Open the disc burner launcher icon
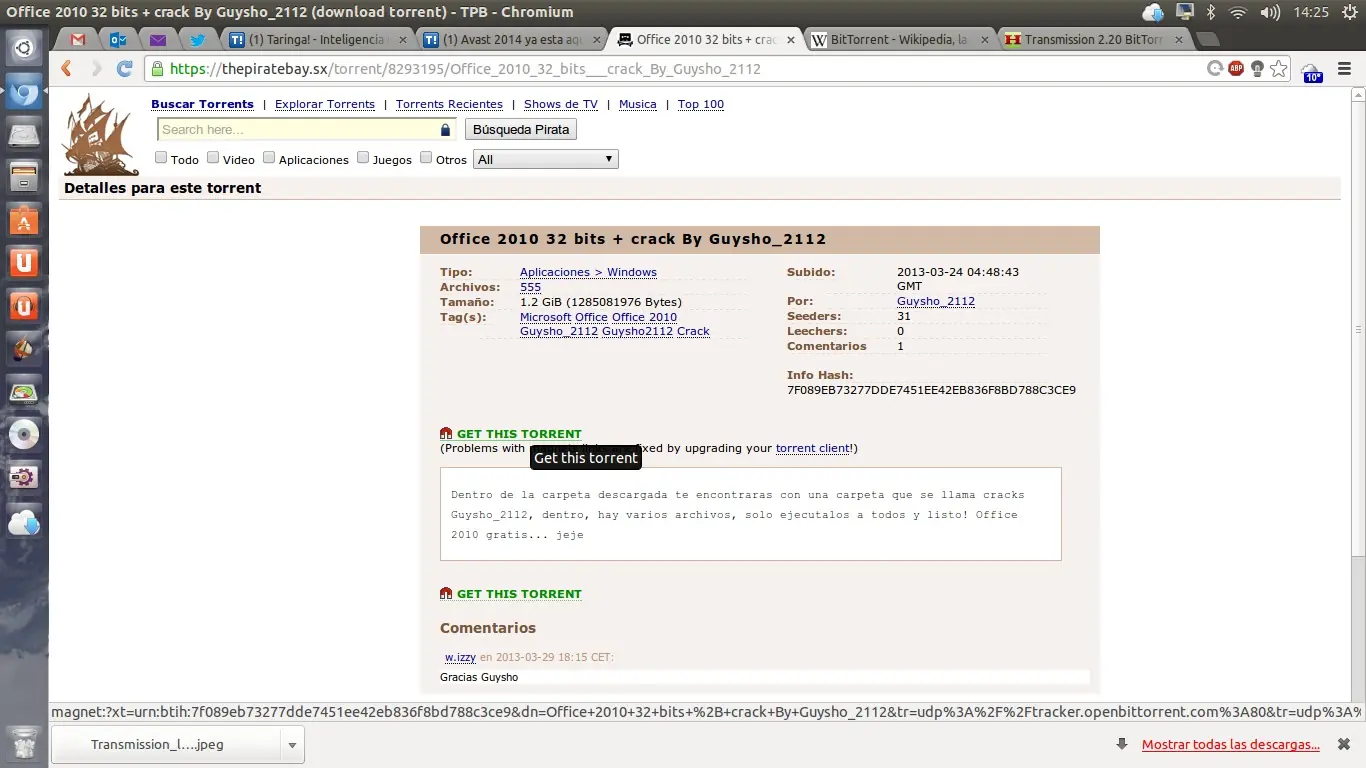 point(24,434)
